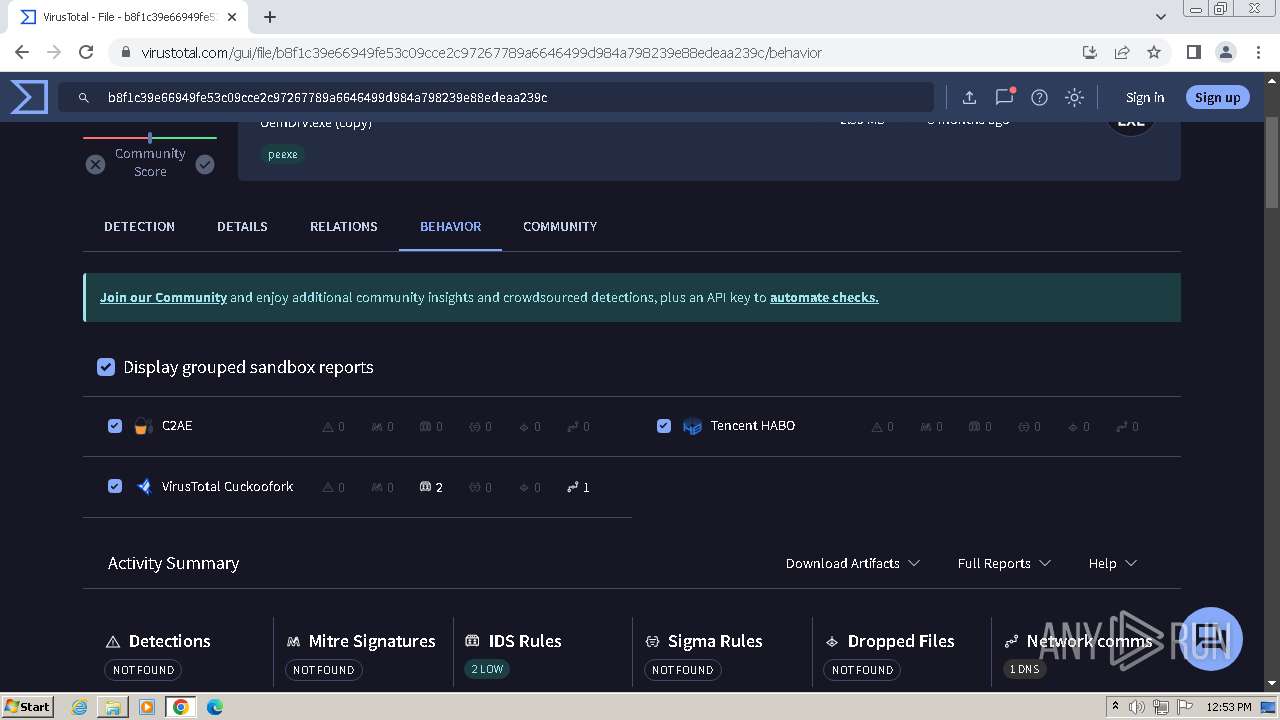Open the automate checks link
Image resolution: width=1280 pixels, height=720 pixels.
[x=824, y=297]
